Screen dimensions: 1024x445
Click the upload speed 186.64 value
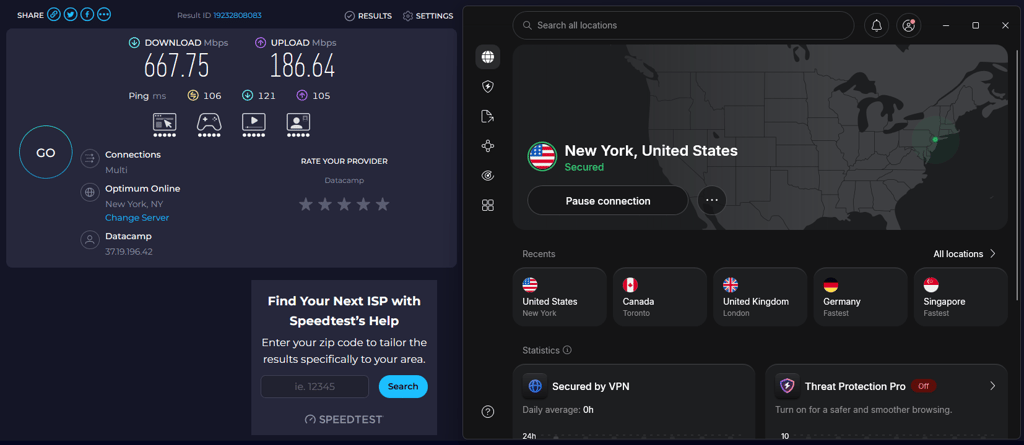(x=302, y=66)
